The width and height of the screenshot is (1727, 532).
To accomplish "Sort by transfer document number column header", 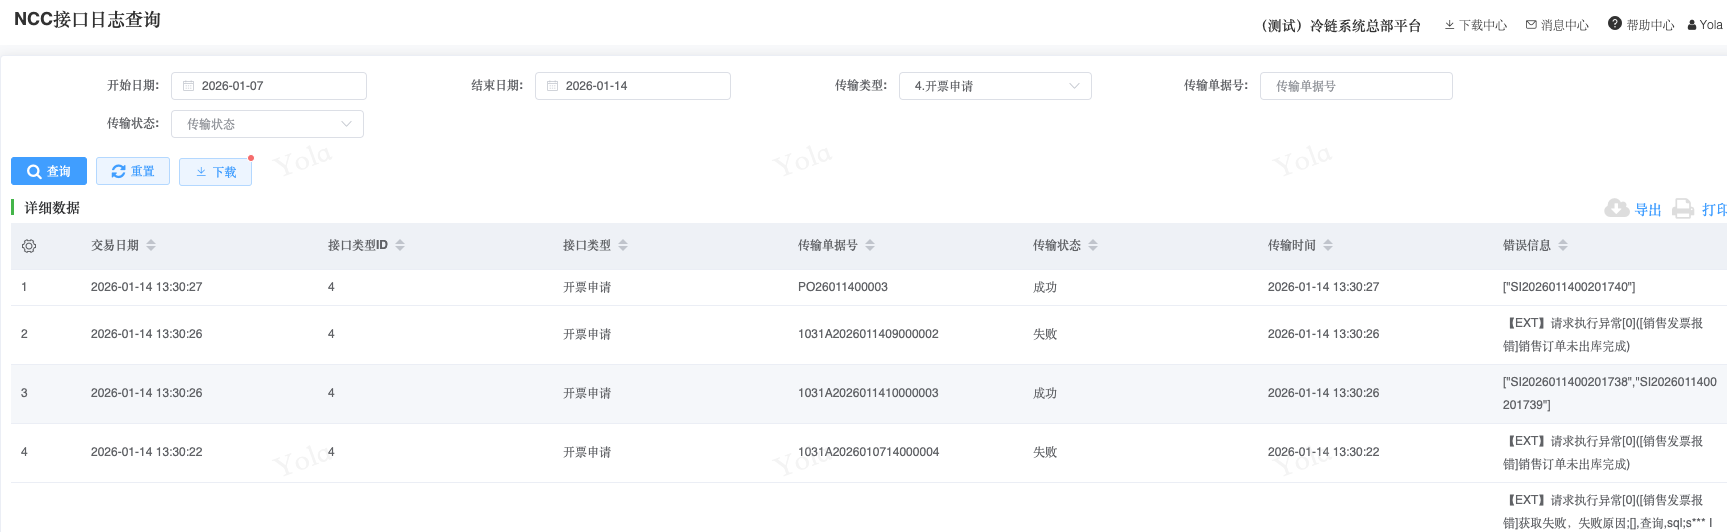I will pos(870,245).
